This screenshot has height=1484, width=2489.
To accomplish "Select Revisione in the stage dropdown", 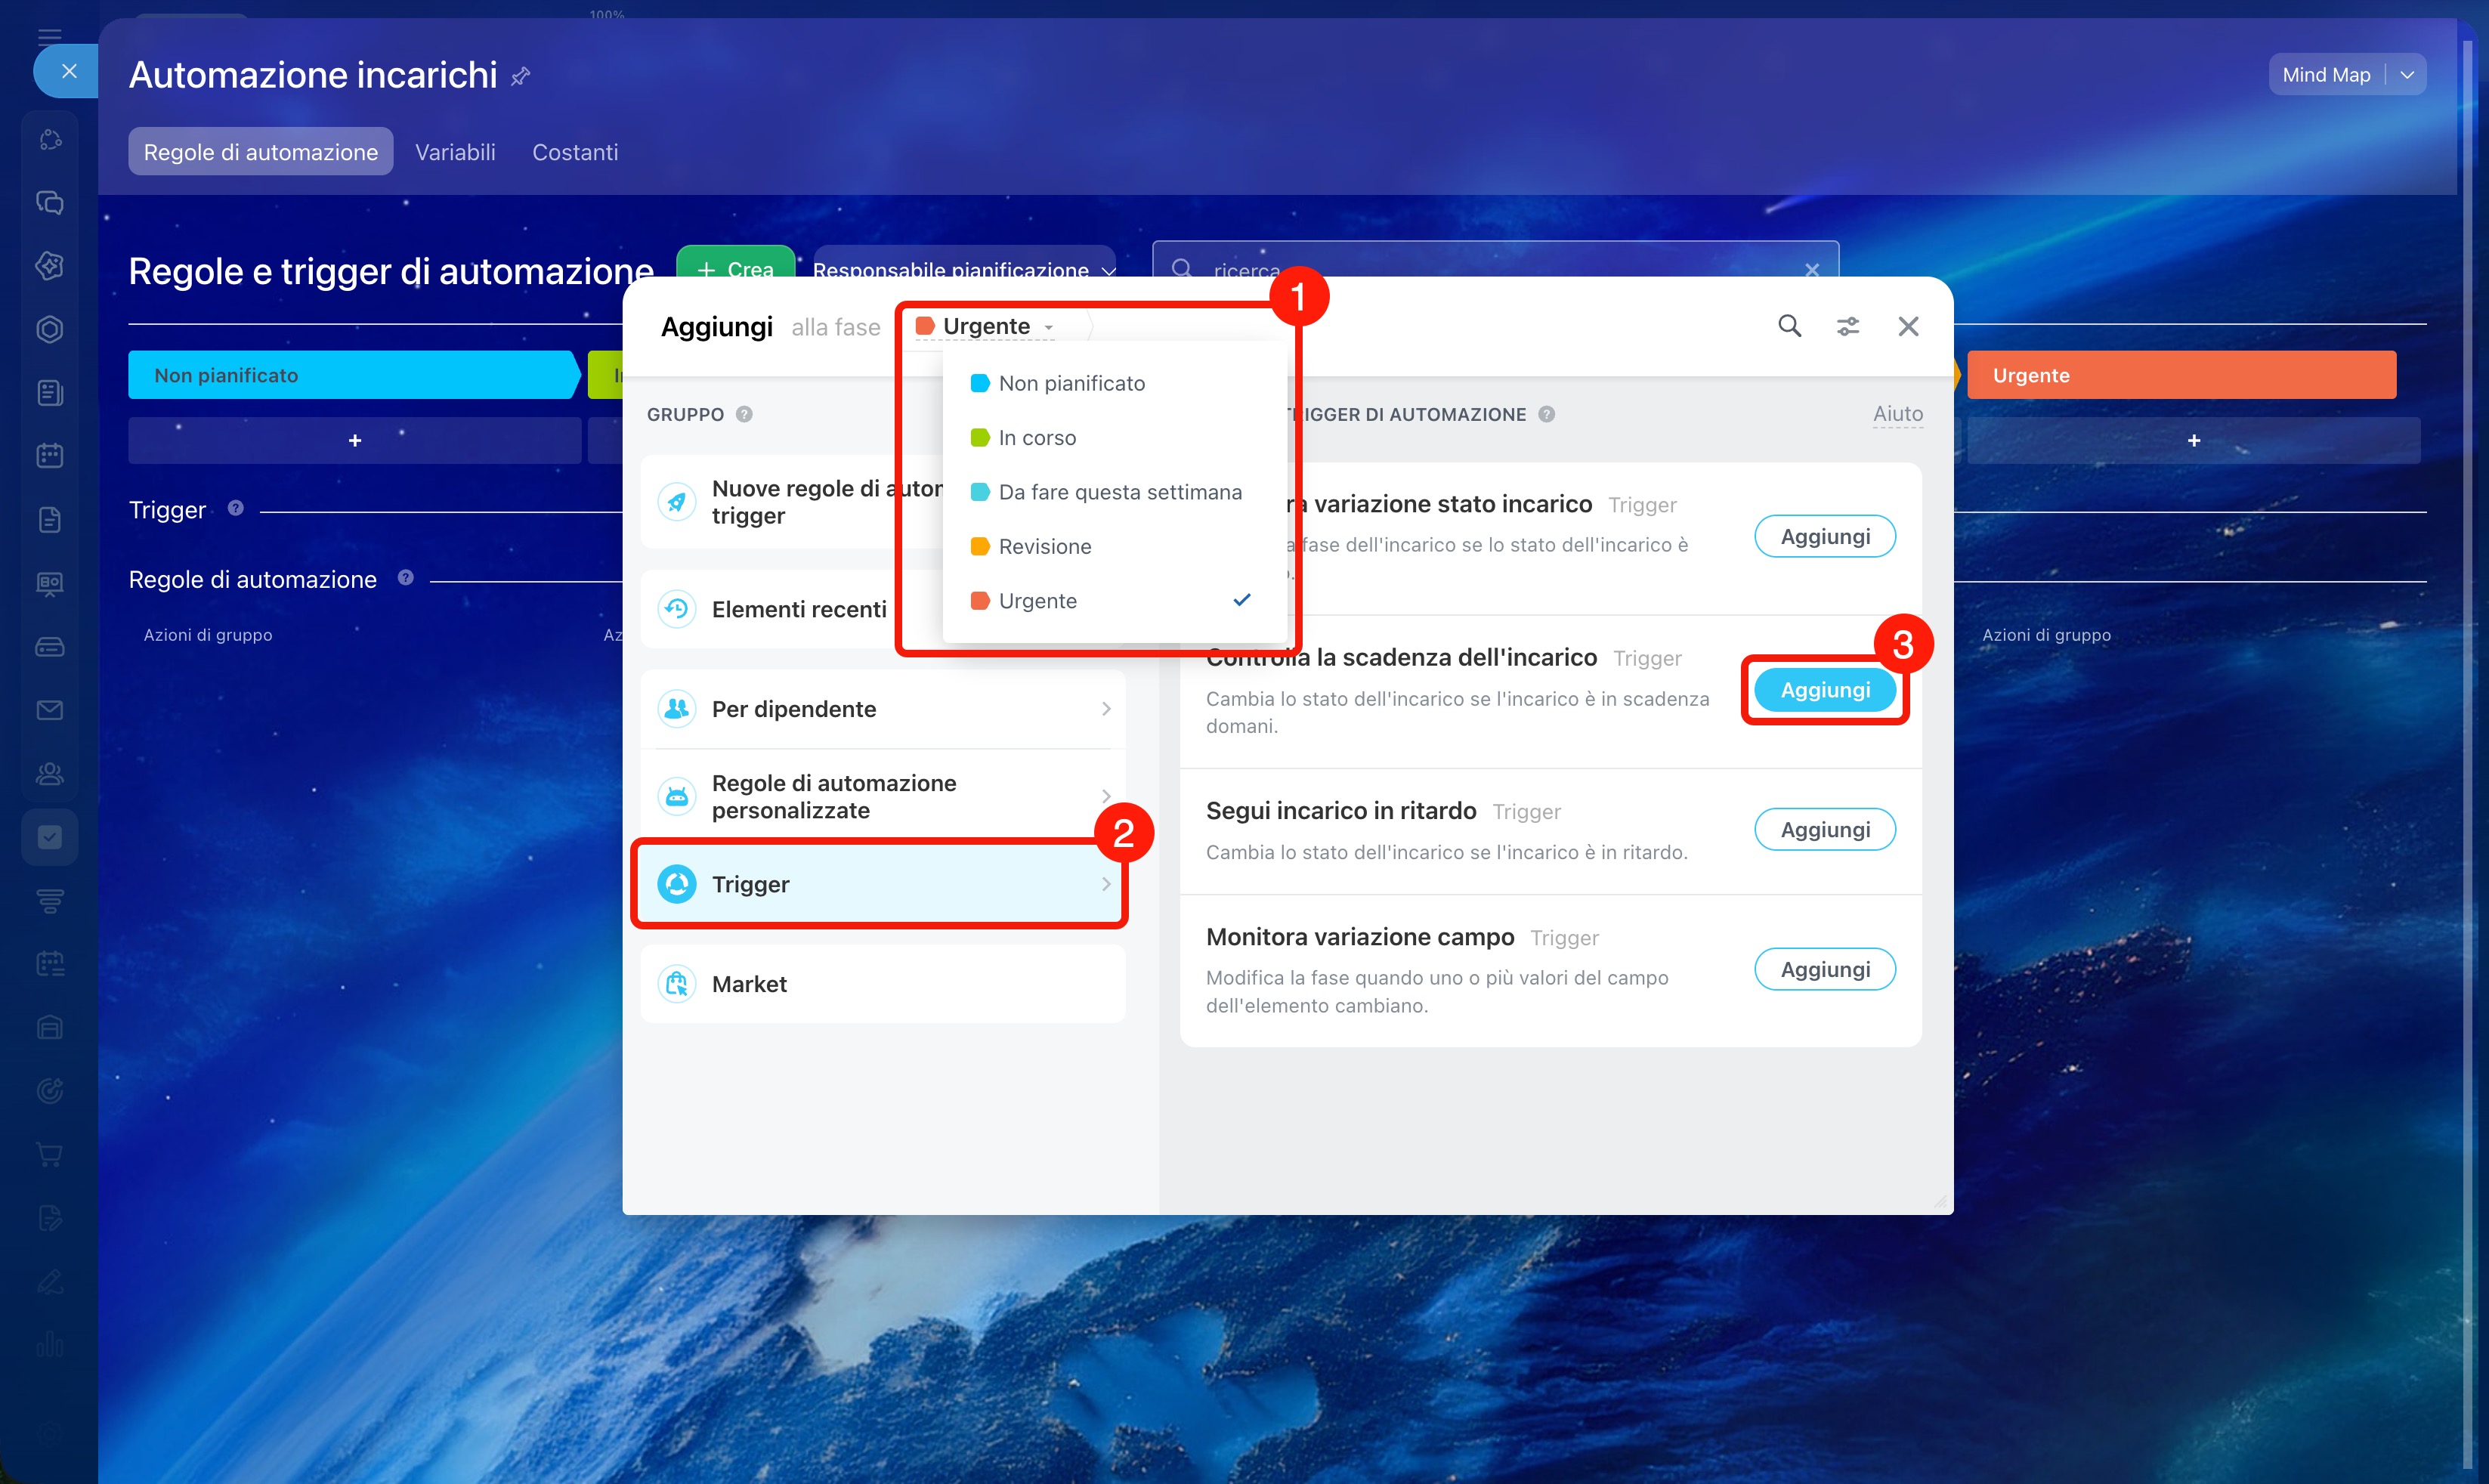I will [1114, 547].
